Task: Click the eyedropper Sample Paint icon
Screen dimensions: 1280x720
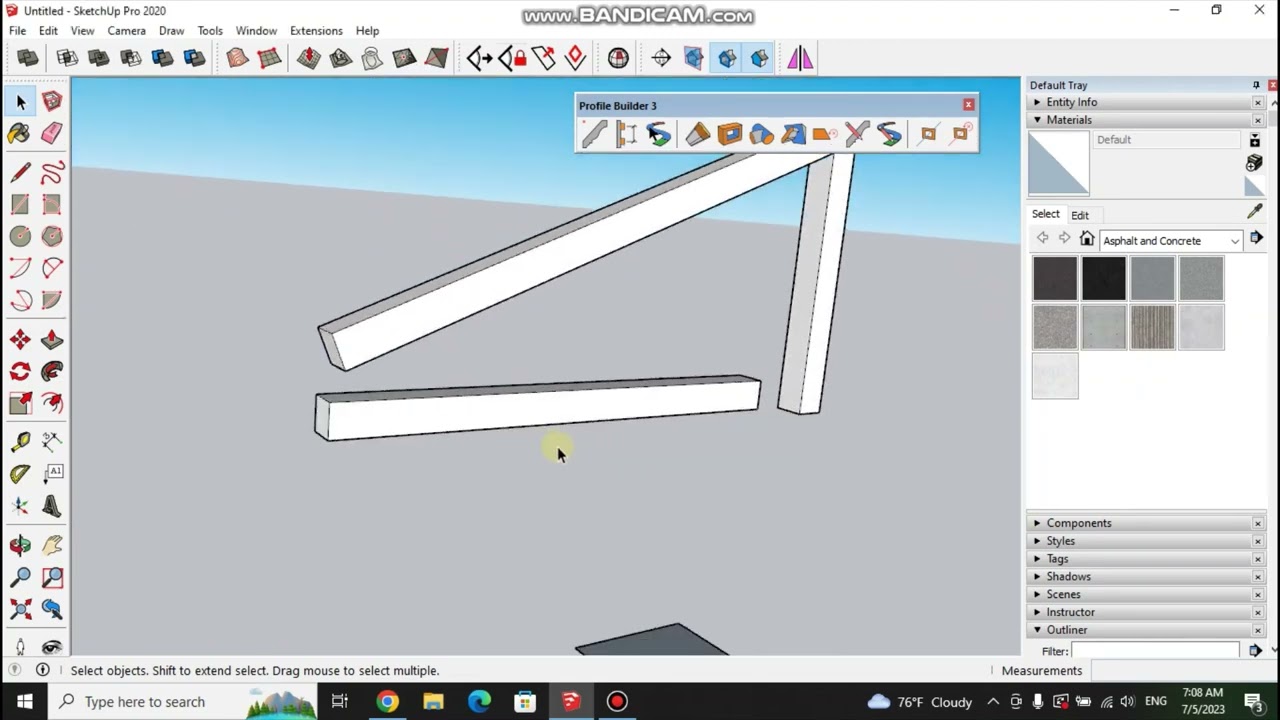Action: click(1255, 212)
